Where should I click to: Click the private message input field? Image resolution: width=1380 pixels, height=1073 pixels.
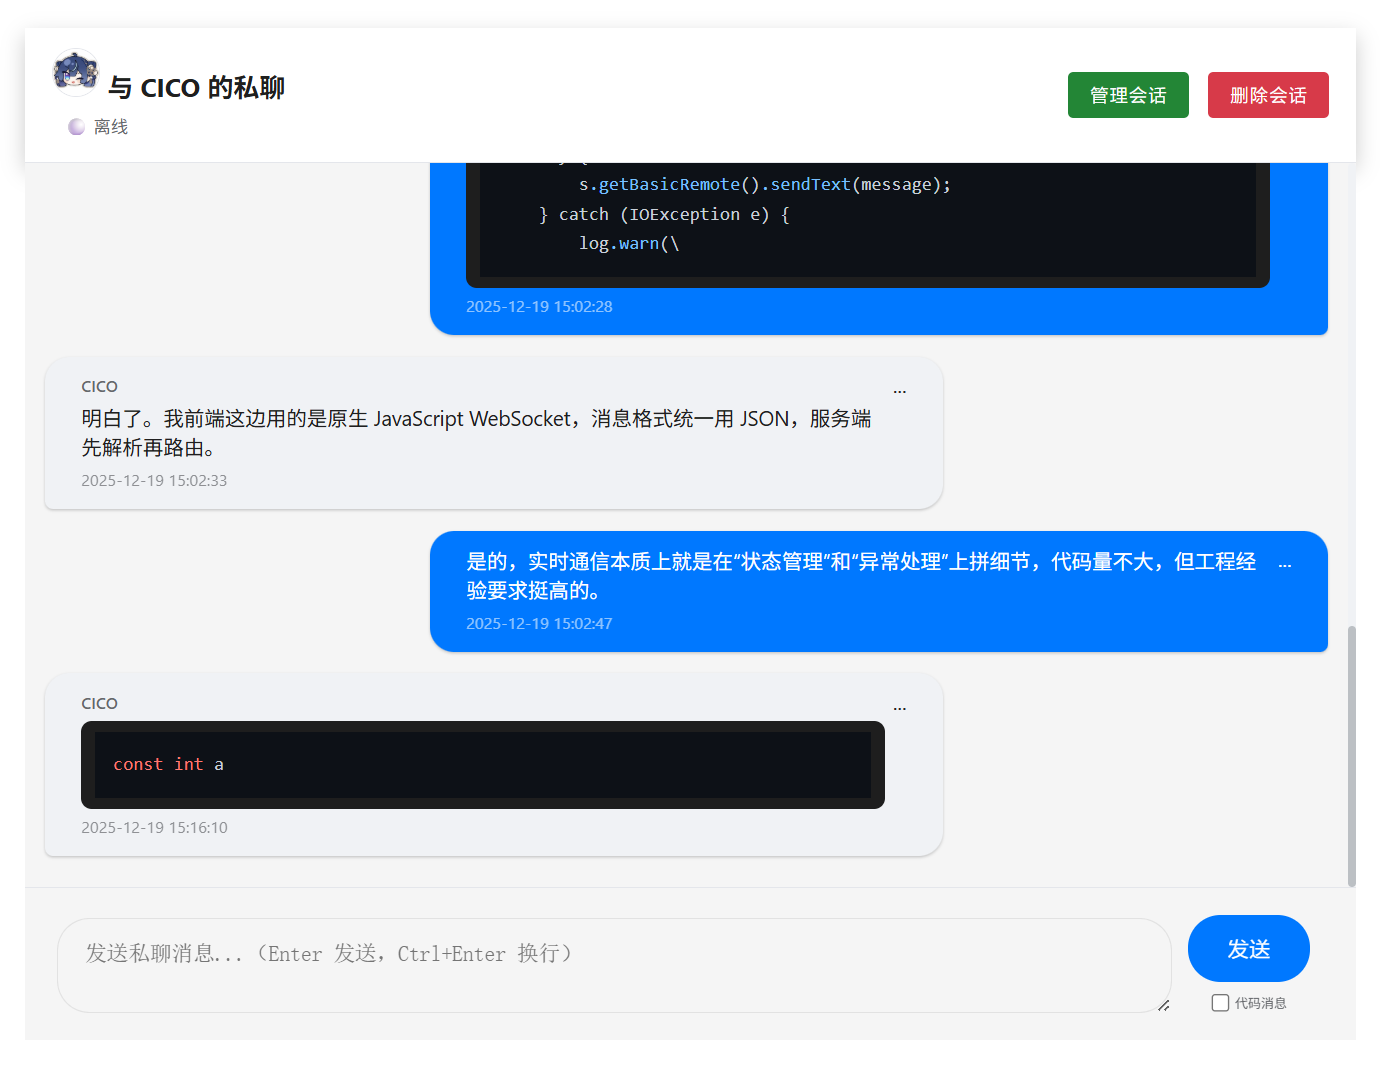pos(615,963)
